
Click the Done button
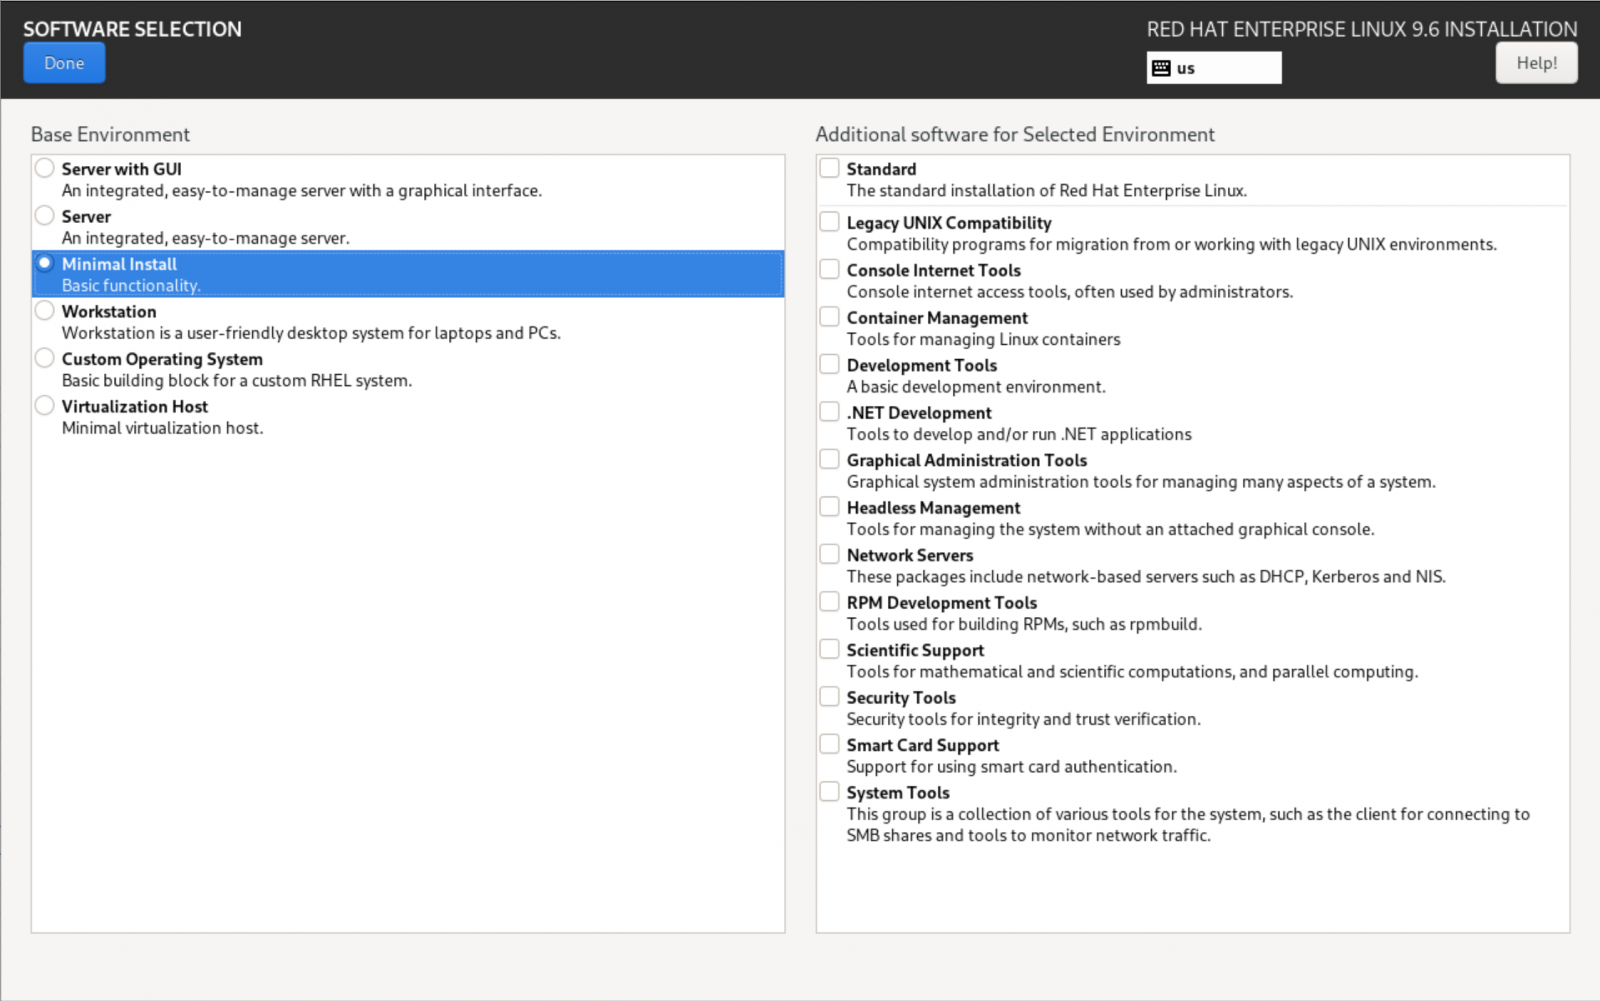(x=64, y=63)
